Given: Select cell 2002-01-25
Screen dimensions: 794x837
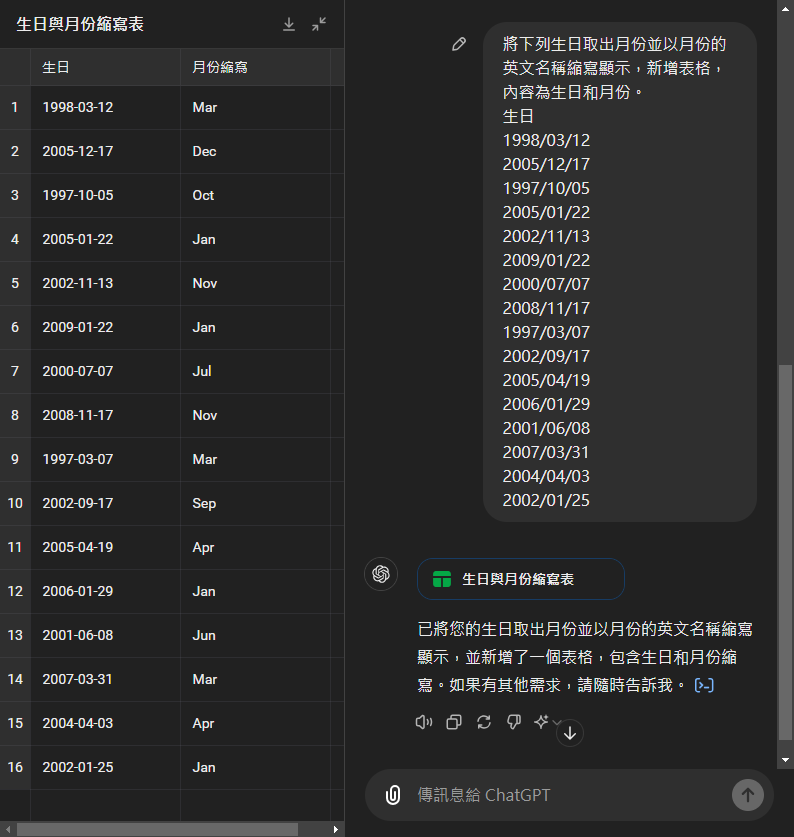Looking at the screenshot, I should coord(105,767).
